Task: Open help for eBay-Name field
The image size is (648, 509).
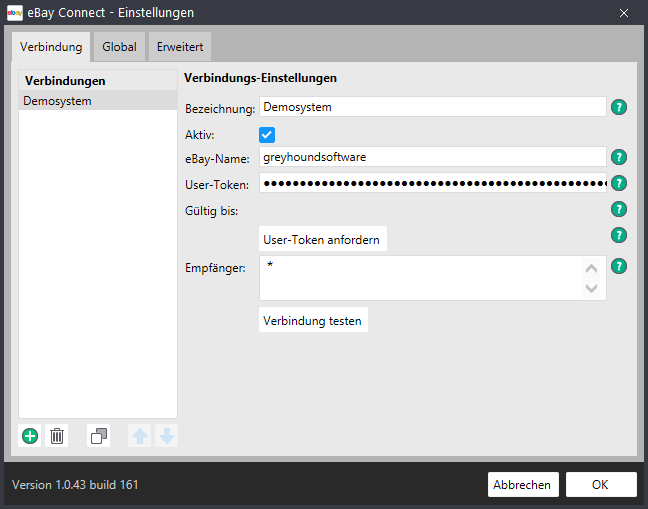Action: pos(619,157)
